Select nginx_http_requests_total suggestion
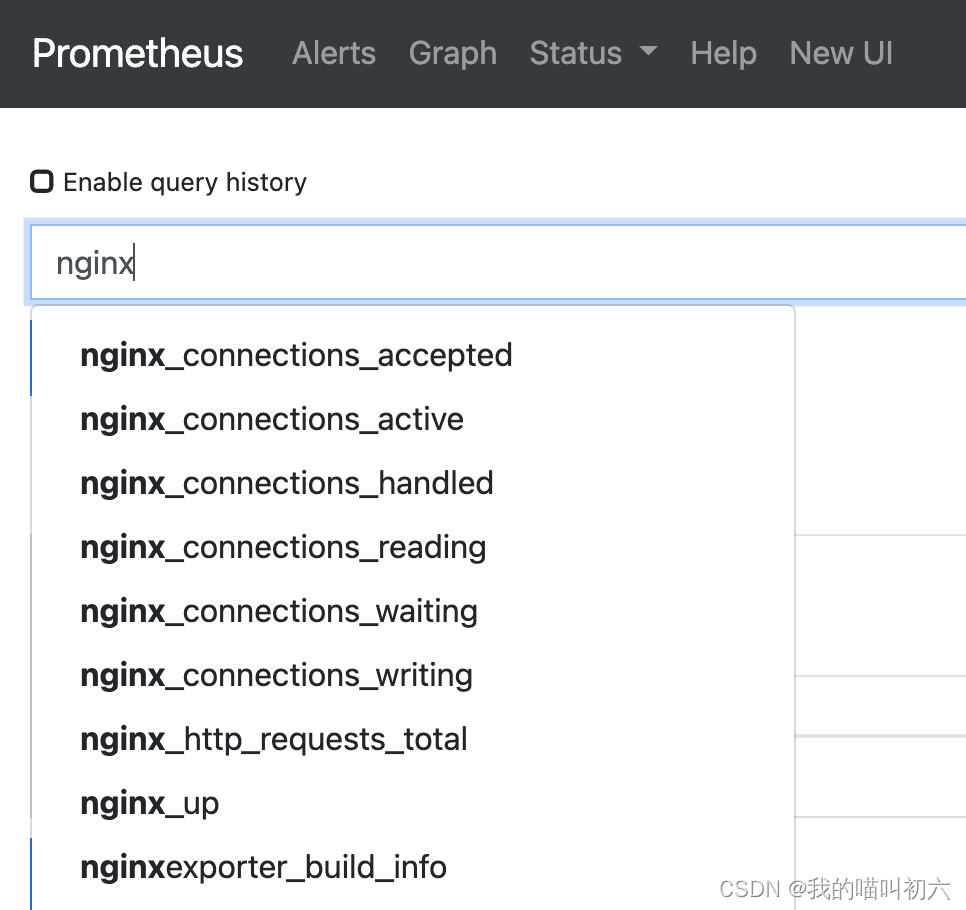Viewport: 966px width, 910px height. (x=274, y=739)
